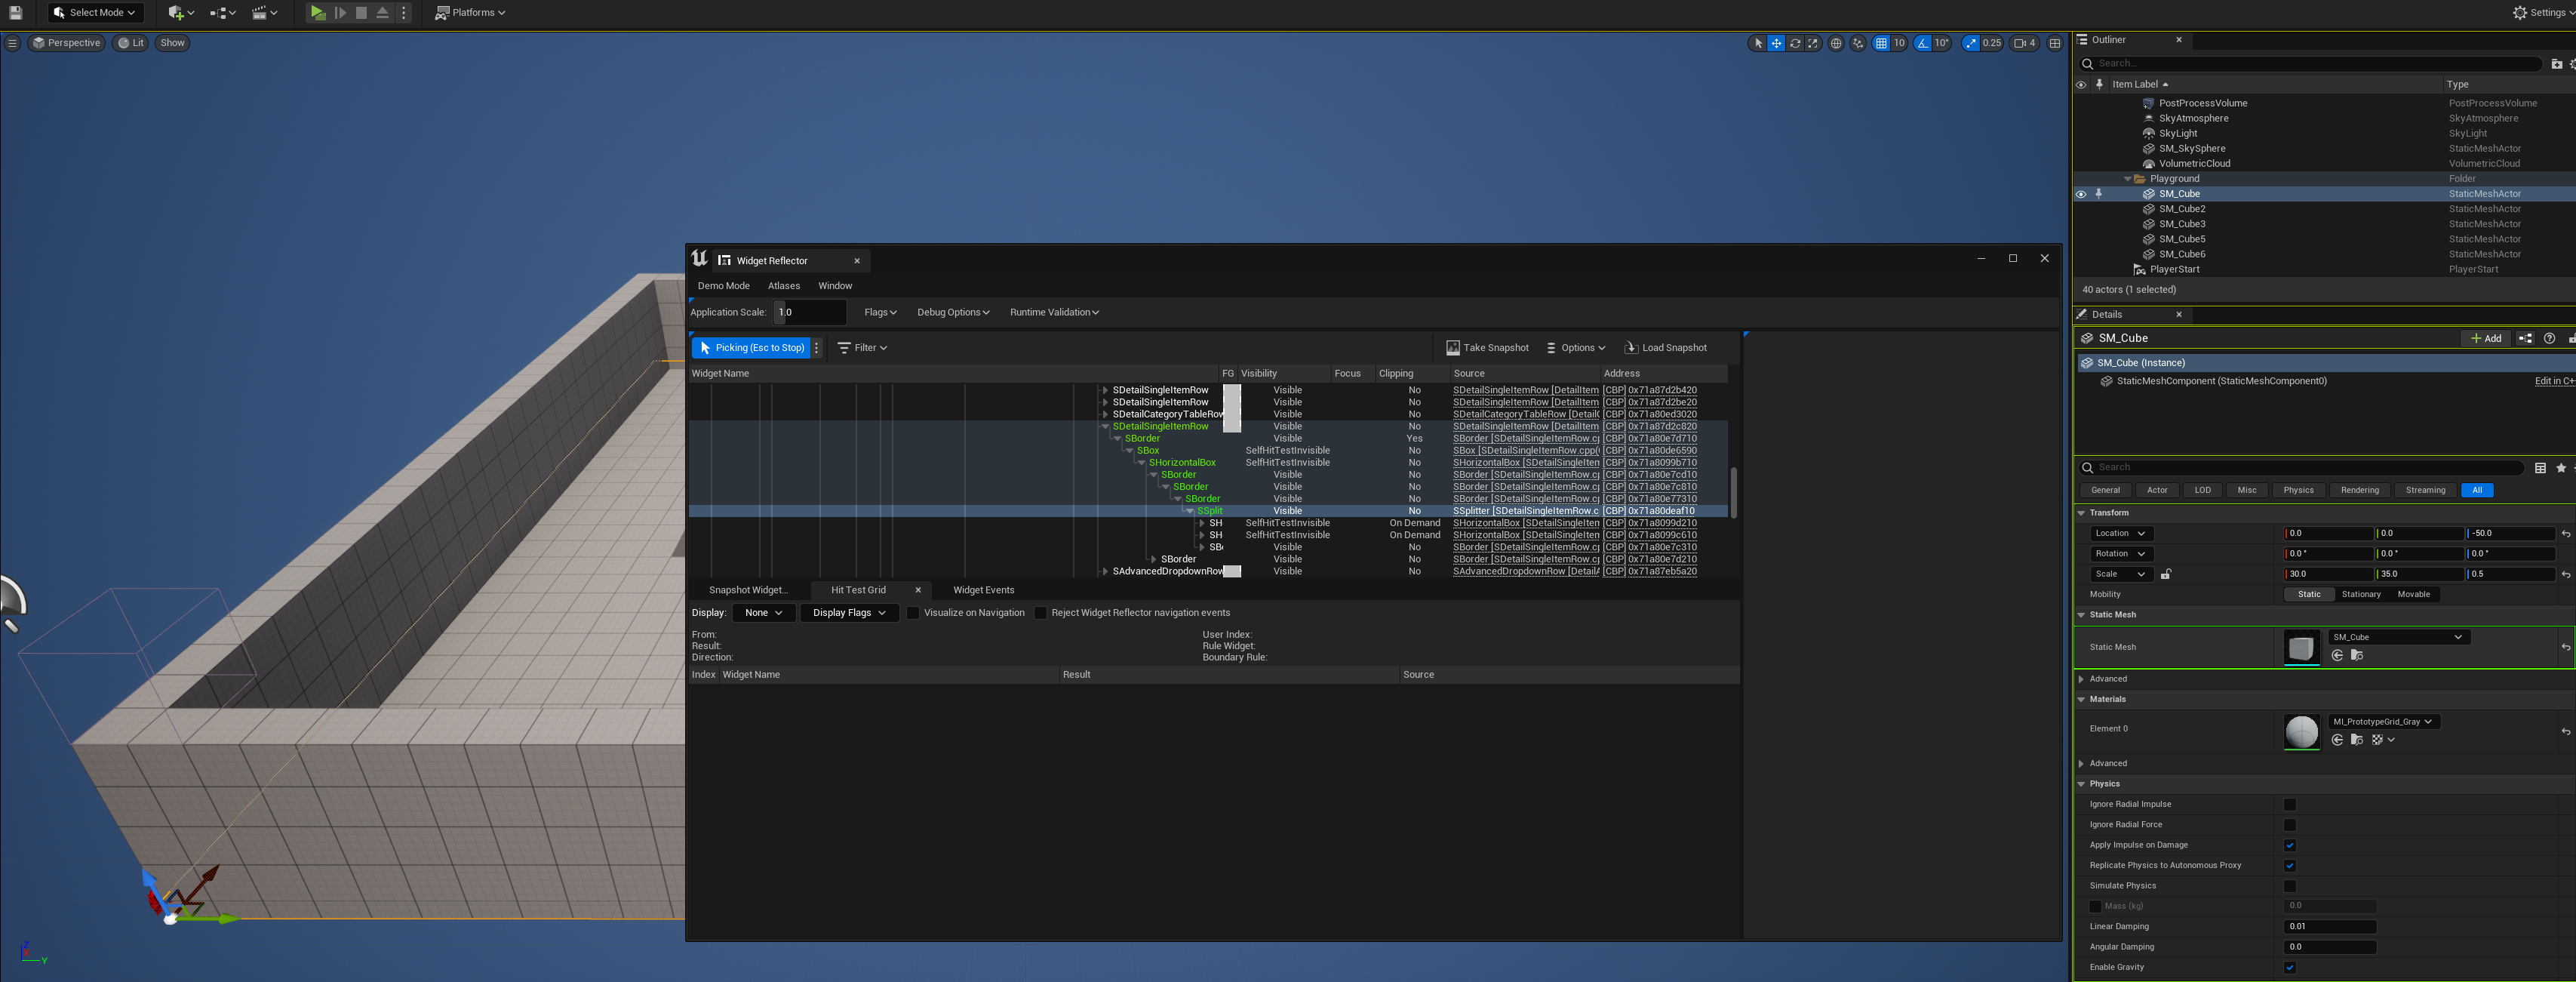Toggle rotation angle snapping icon
The height and width of the screenshot is (982, 2576).
tap(1923, 43)
